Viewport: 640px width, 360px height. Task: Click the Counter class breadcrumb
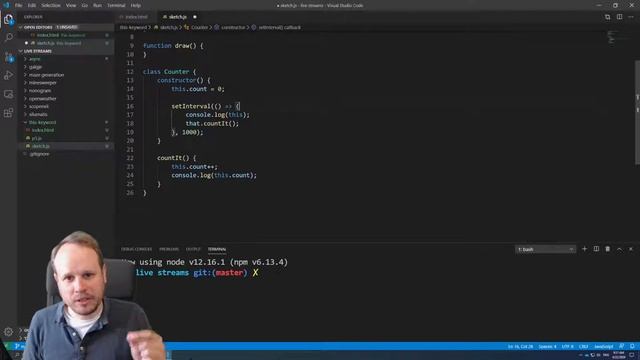click(x=199, y=27)
